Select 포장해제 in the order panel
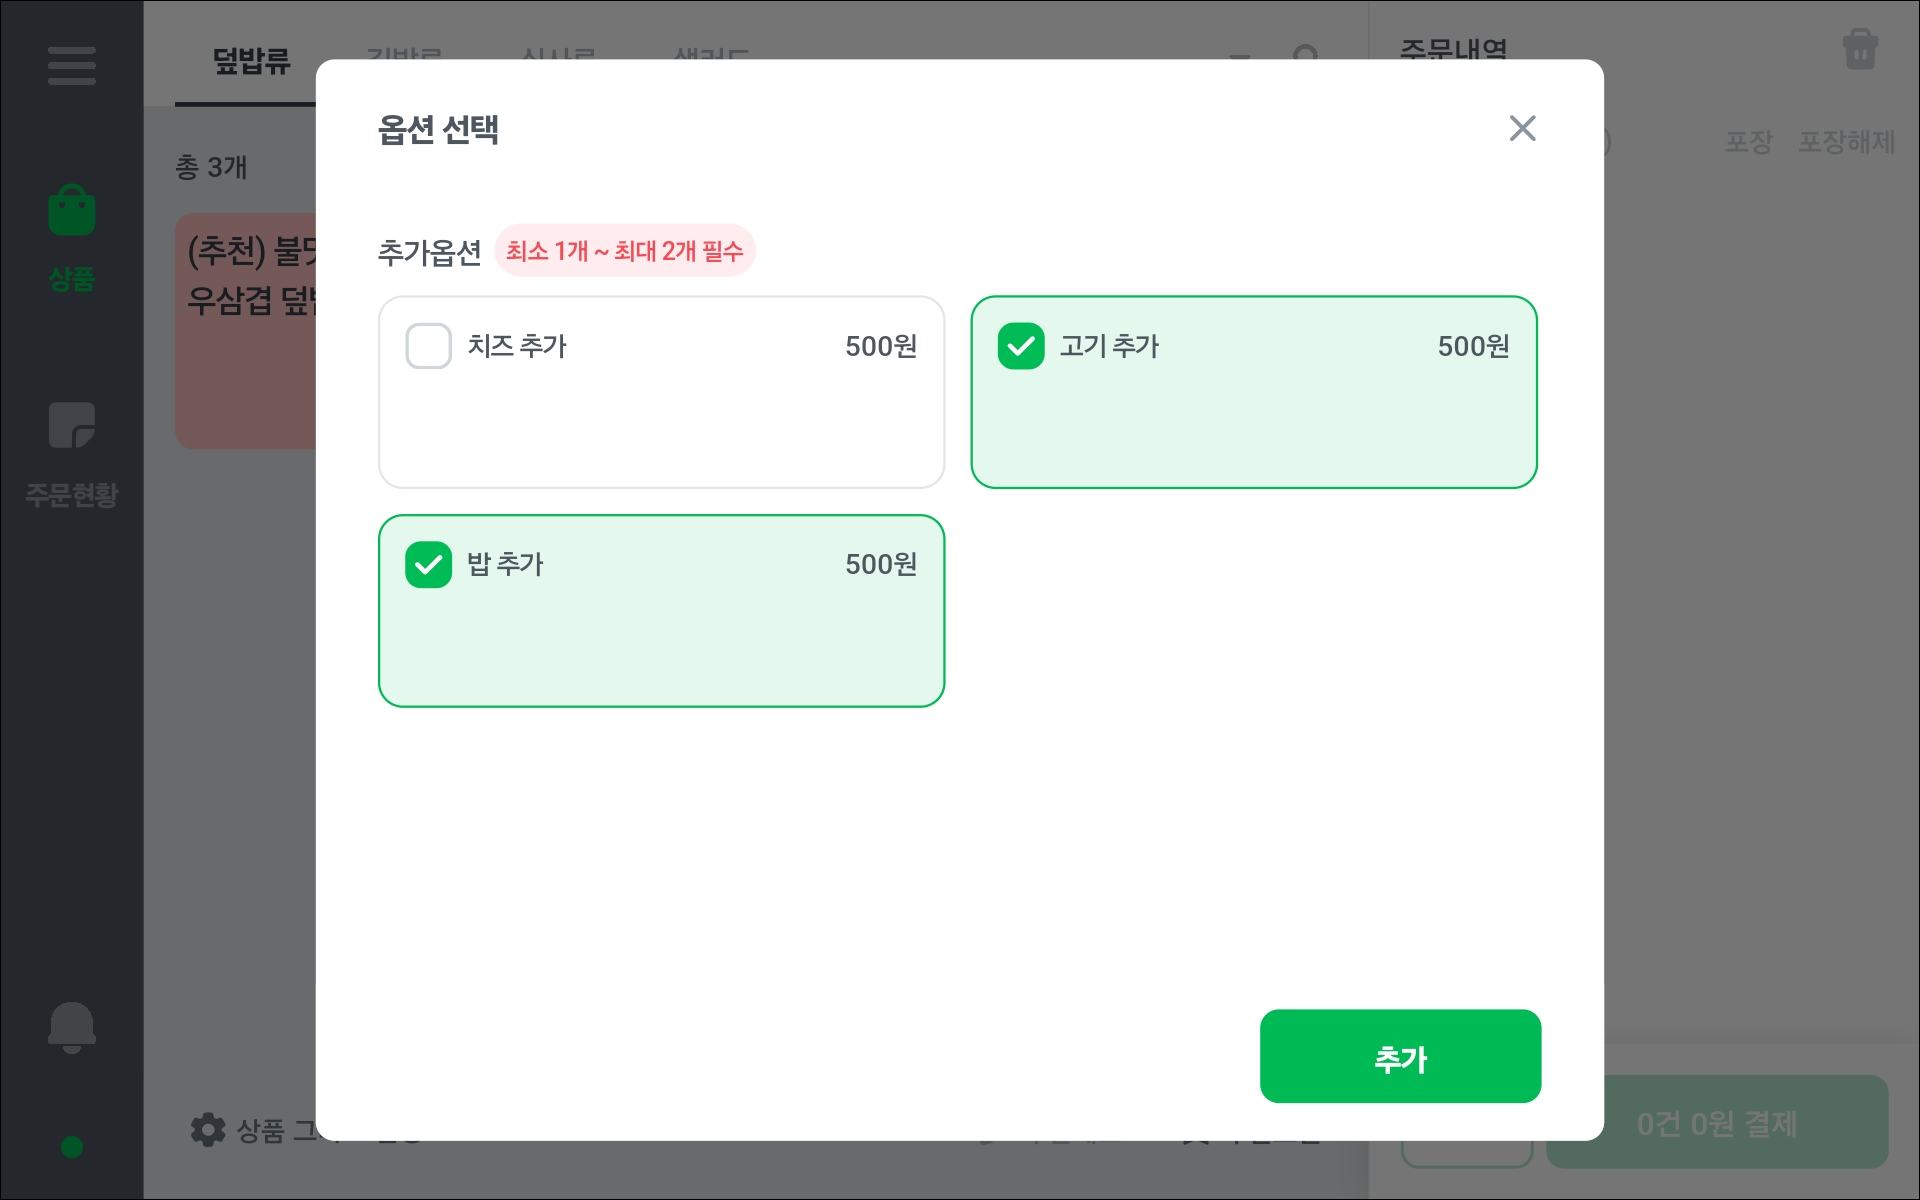This screenshot has height=1200, width=1920. 1846,142
